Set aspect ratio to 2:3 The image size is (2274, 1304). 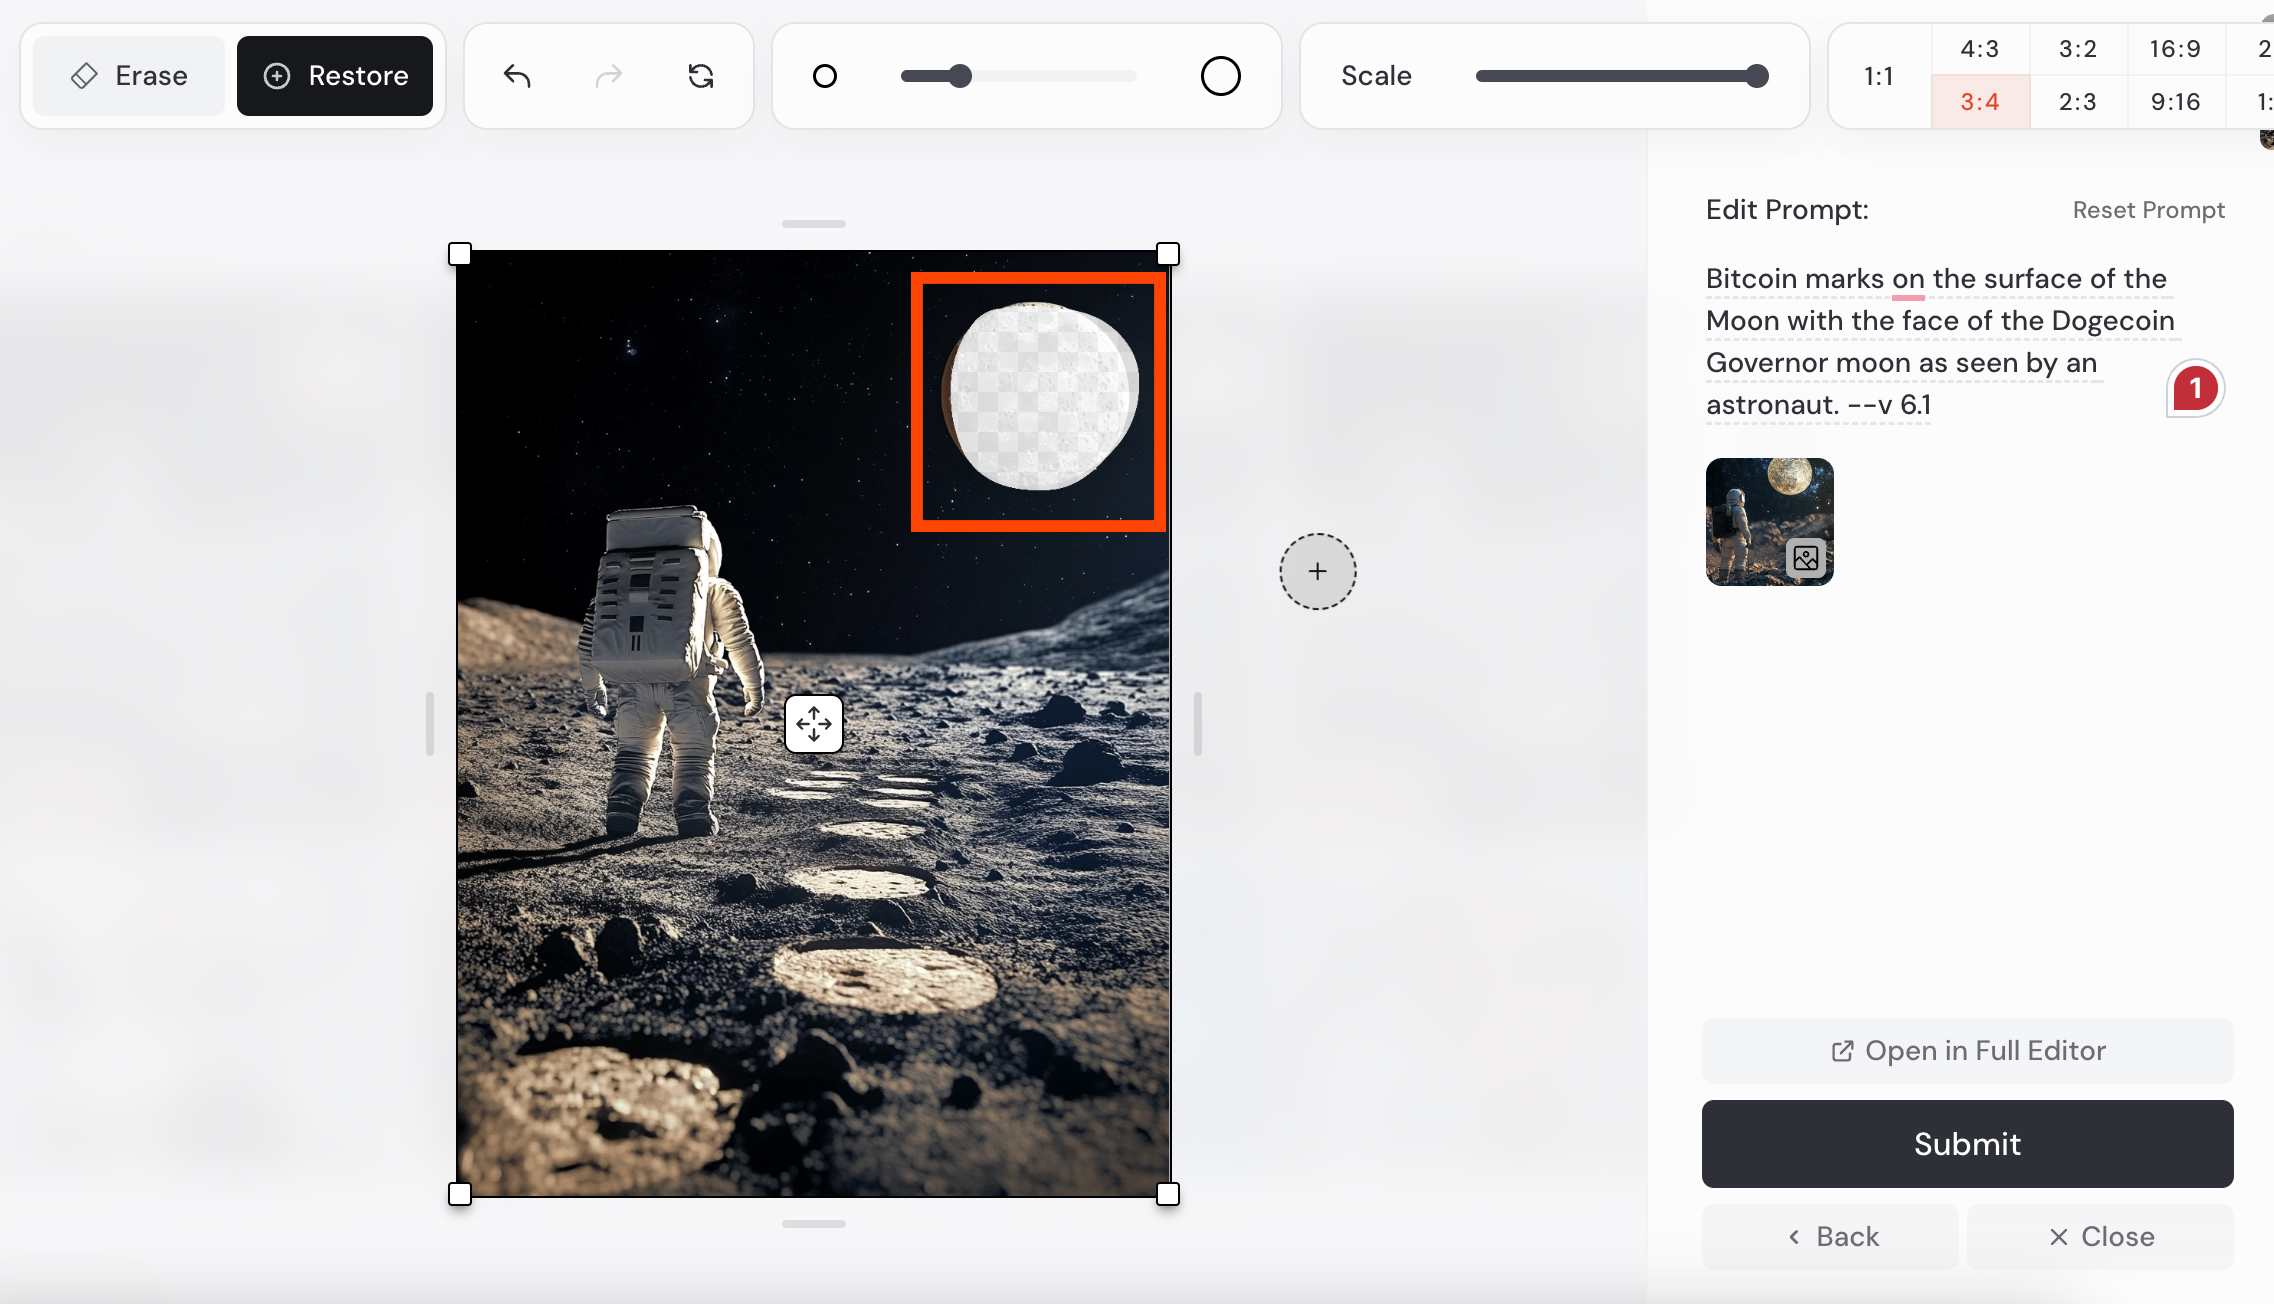[2077, 102]
